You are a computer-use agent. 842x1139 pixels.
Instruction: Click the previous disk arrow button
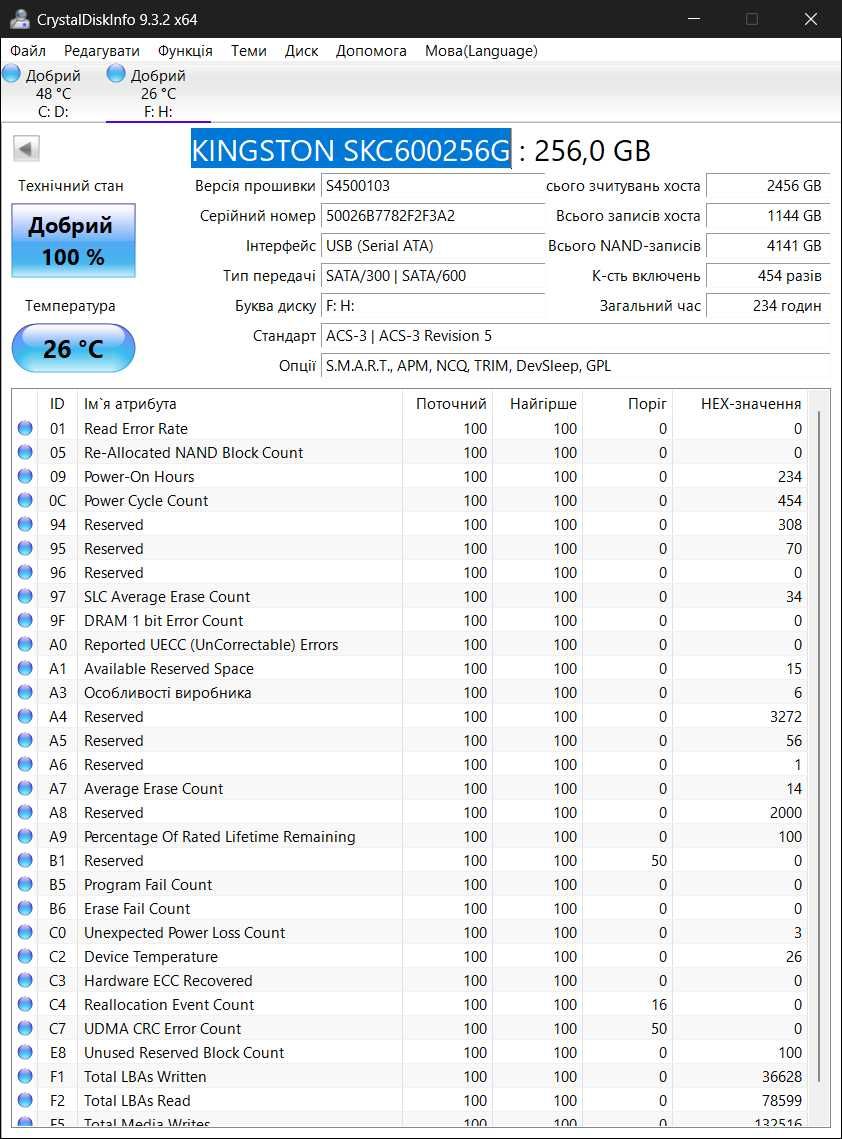point(26,149)
